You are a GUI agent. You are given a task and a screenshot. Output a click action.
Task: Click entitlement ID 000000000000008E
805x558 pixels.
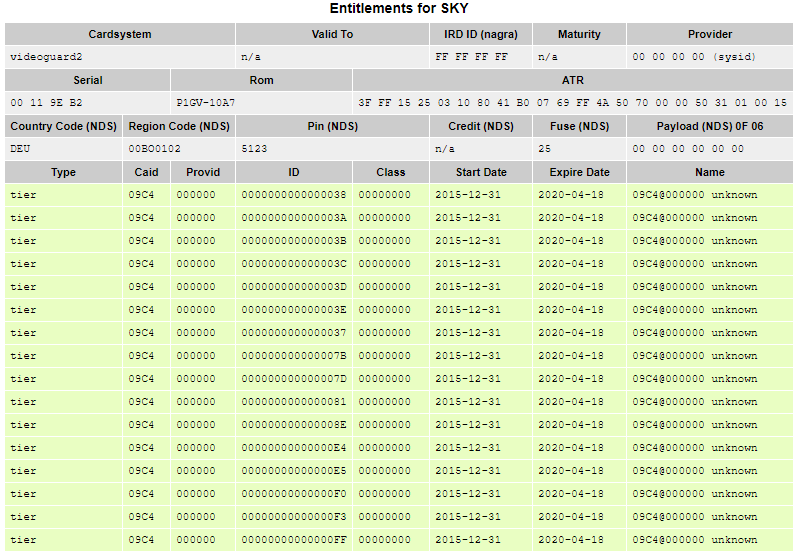[294, 425]
